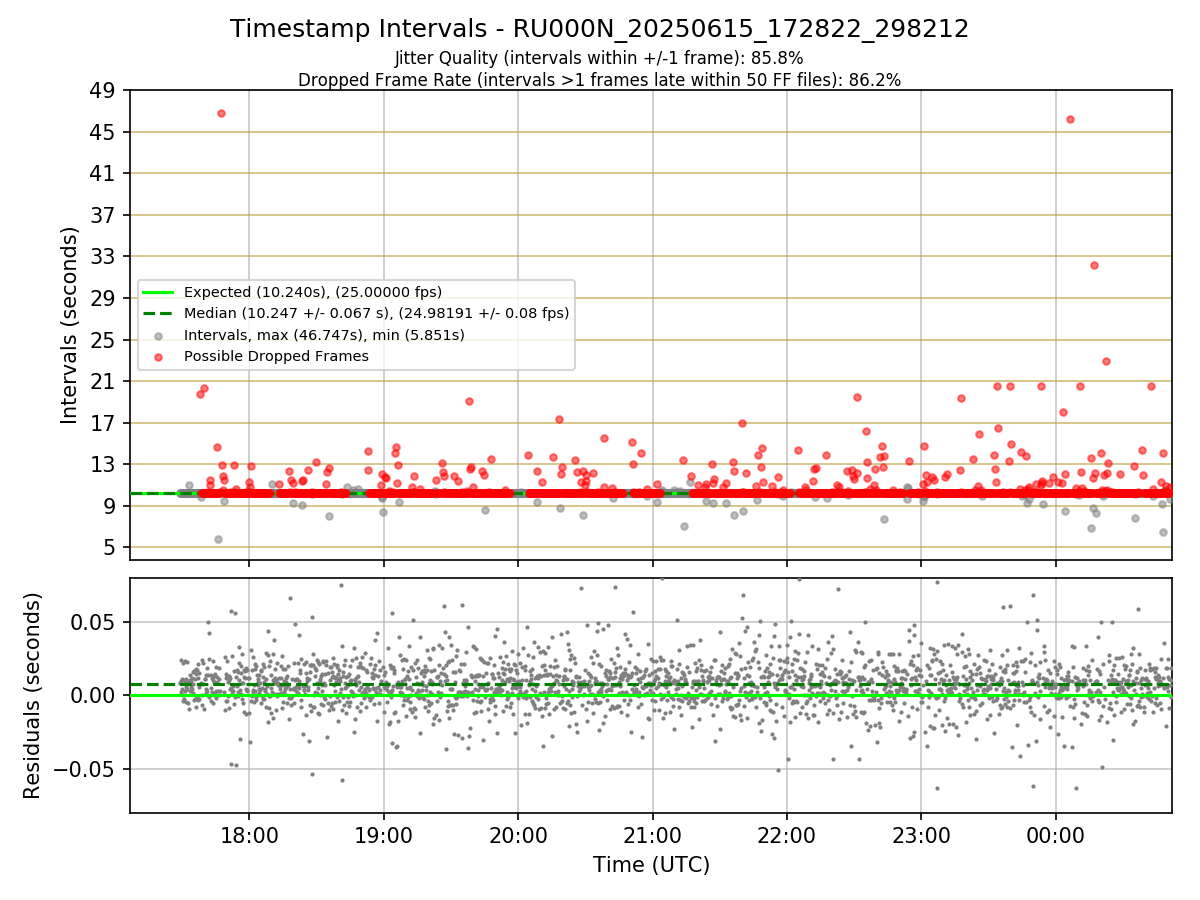Click the red outlier point near 32 seconds after 00:00
The width and height of the screenshot is (1200, 900).
pyautogui.click(x=1094, y=265)
